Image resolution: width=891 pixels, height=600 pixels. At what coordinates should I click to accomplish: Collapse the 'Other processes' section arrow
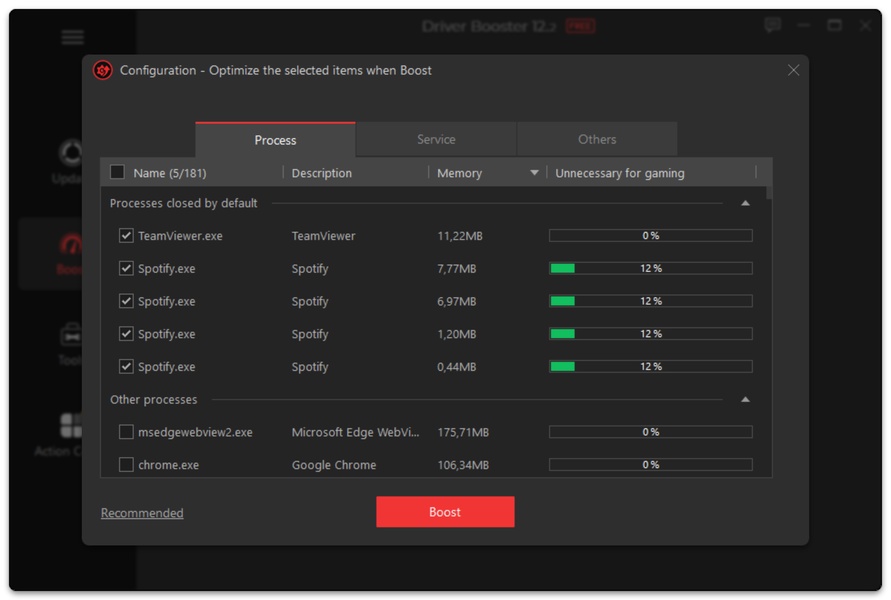[745, 400]
